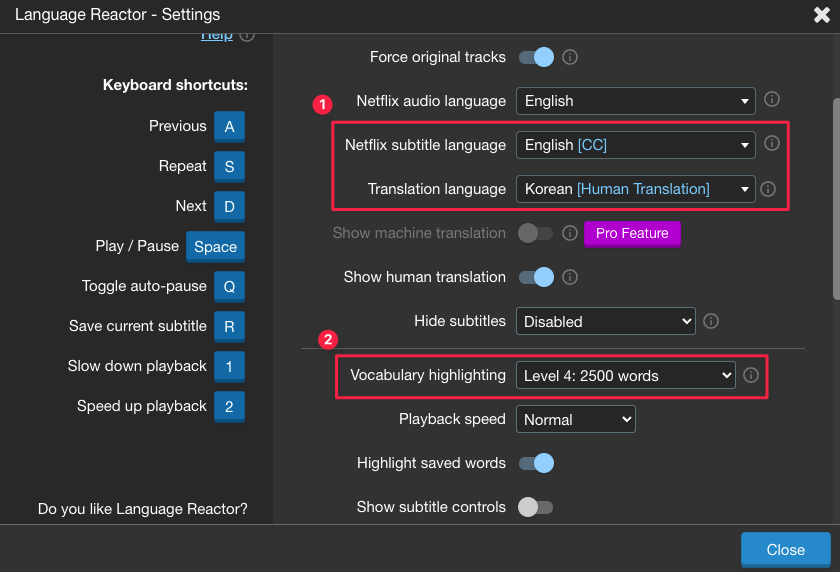The height and width of the screenshot is (572, 840).
Task: Click Previous shortcut key A
Action: tap(229, 126)
